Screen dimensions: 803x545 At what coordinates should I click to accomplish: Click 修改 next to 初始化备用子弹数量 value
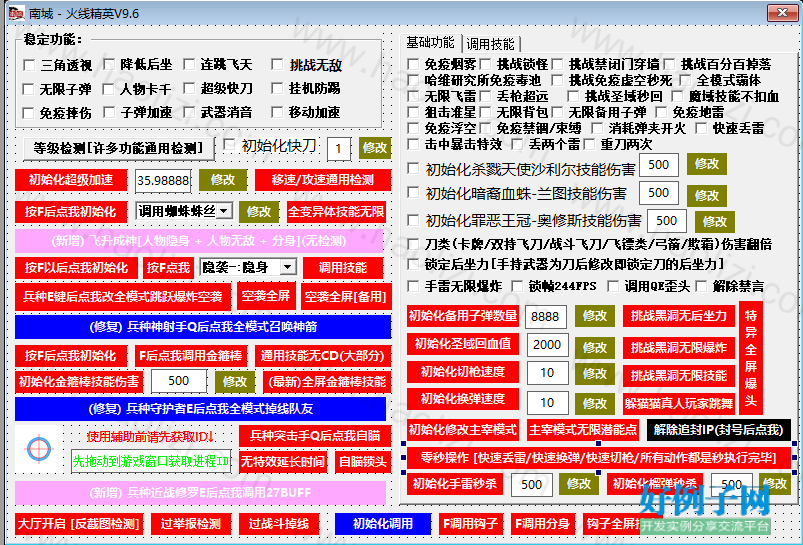(x=594, y=316)
